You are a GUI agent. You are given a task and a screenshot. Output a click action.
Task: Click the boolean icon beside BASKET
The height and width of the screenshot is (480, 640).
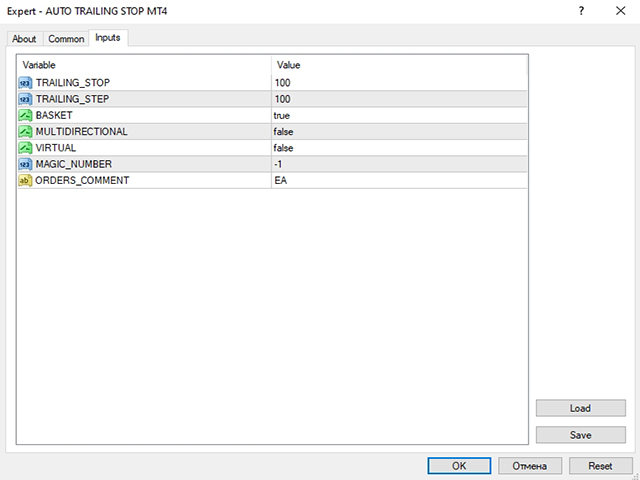click(25, 116)
